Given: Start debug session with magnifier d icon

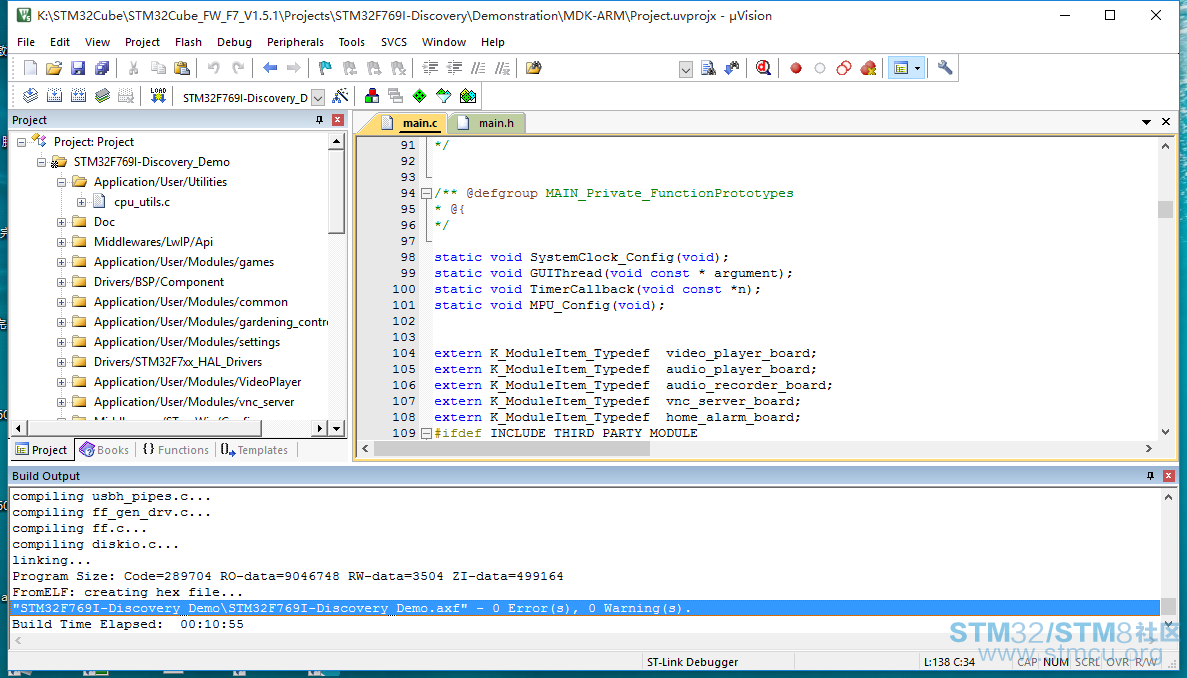Looking at the screenshot, I should pos(763,68).
